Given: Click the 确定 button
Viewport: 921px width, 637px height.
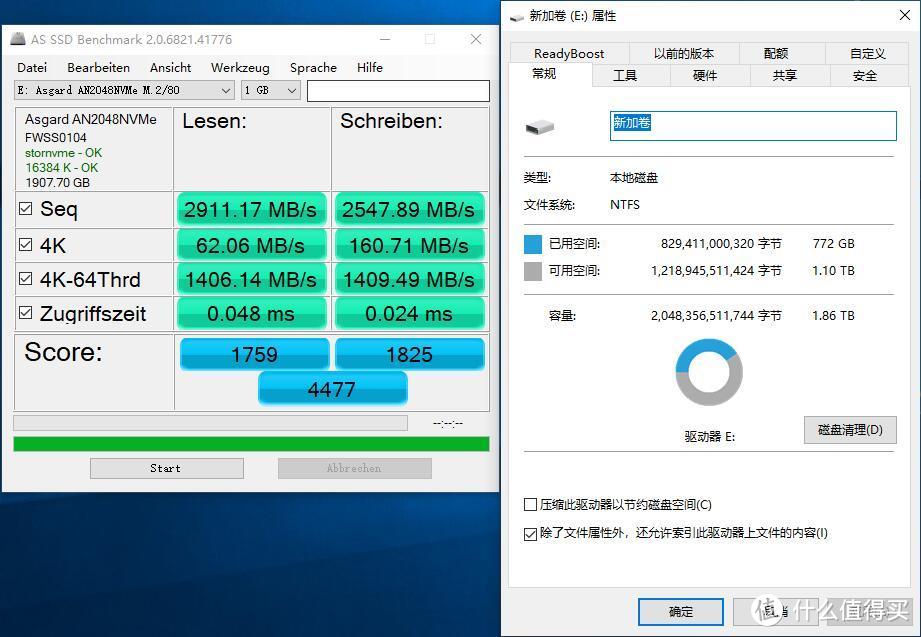Looking at the screenshot, I should coord(681,612).
